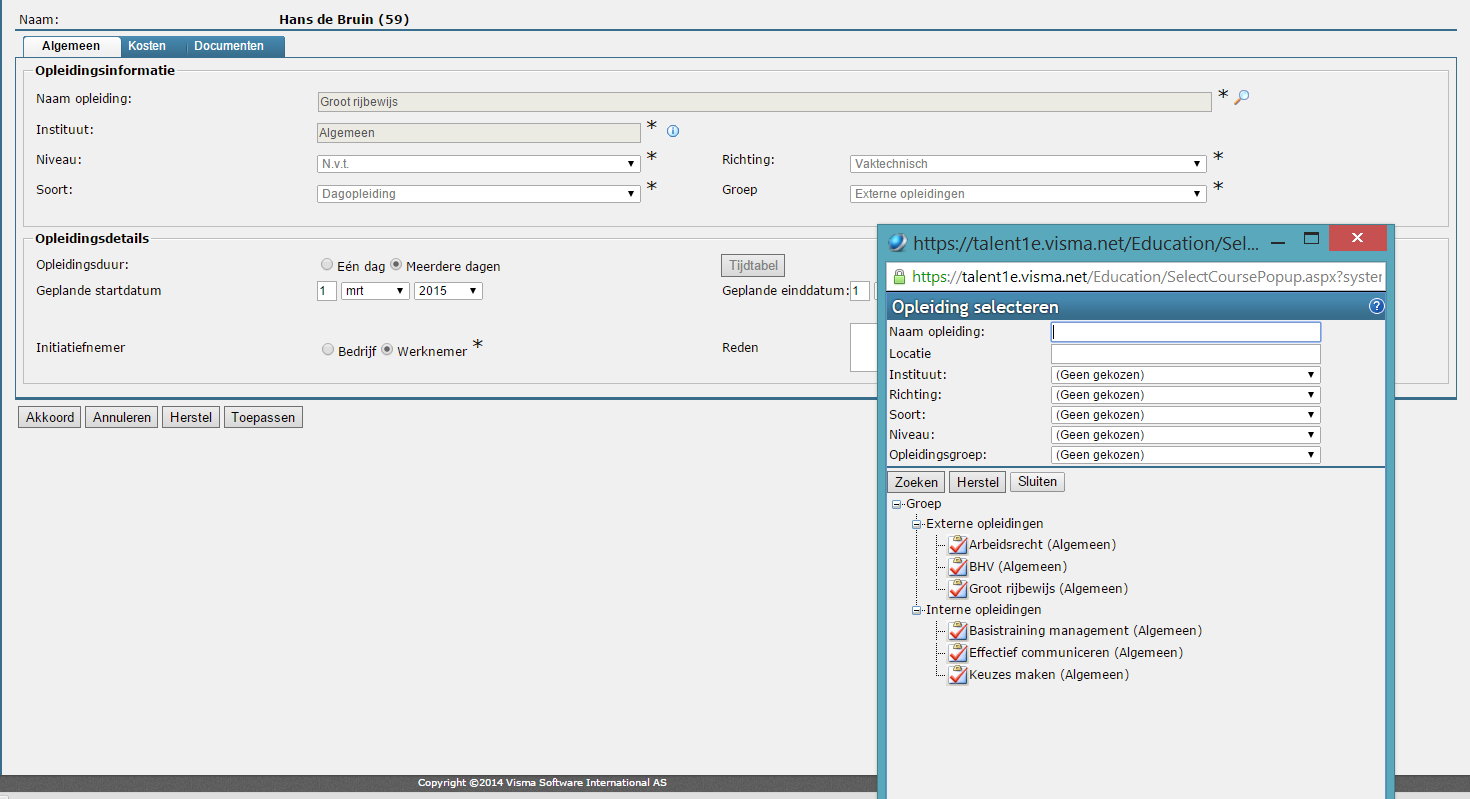1470x799 pixels.
Task: Click the popup Herstel button
Action: (978, 482)
